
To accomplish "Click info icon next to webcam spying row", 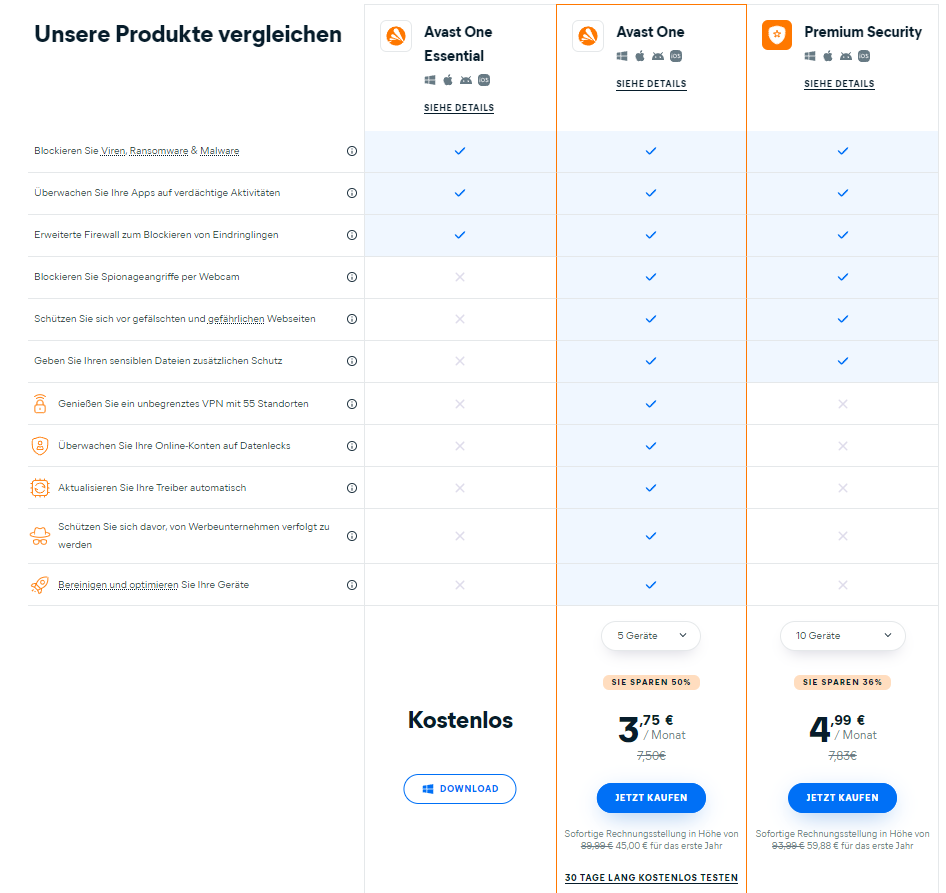I will 352,277.
